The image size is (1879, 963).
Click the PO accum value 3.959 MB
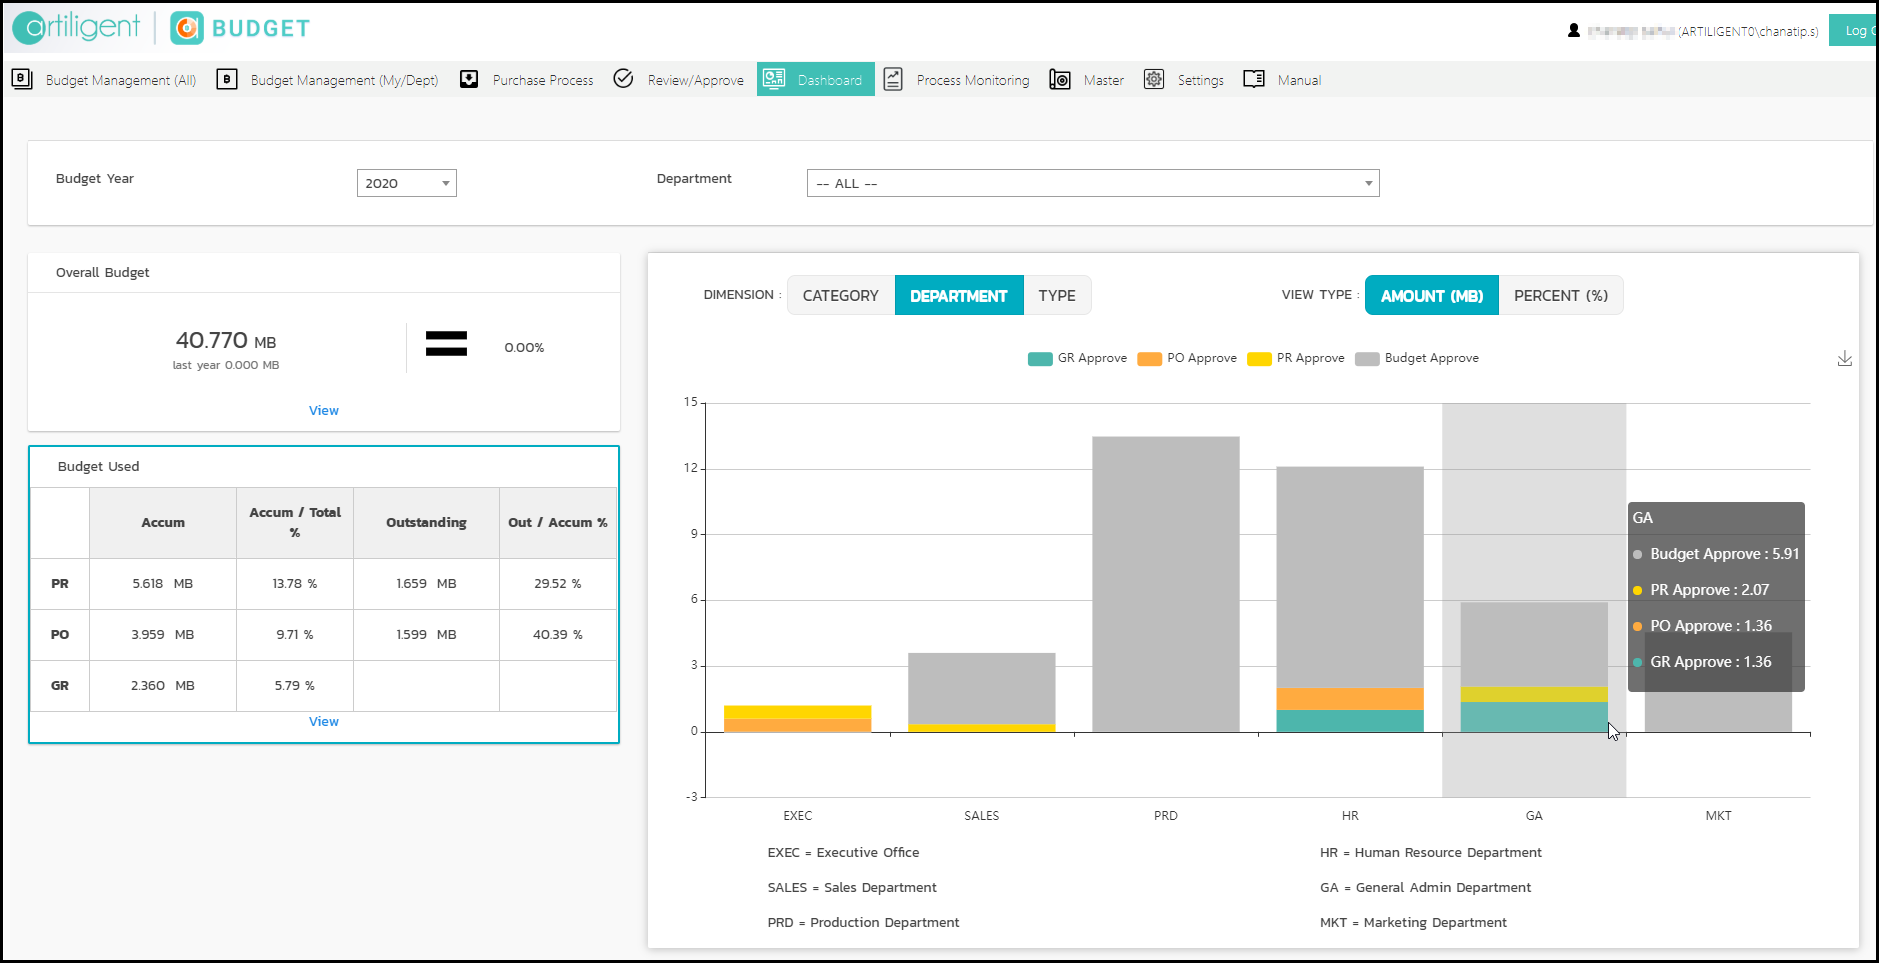163,635
